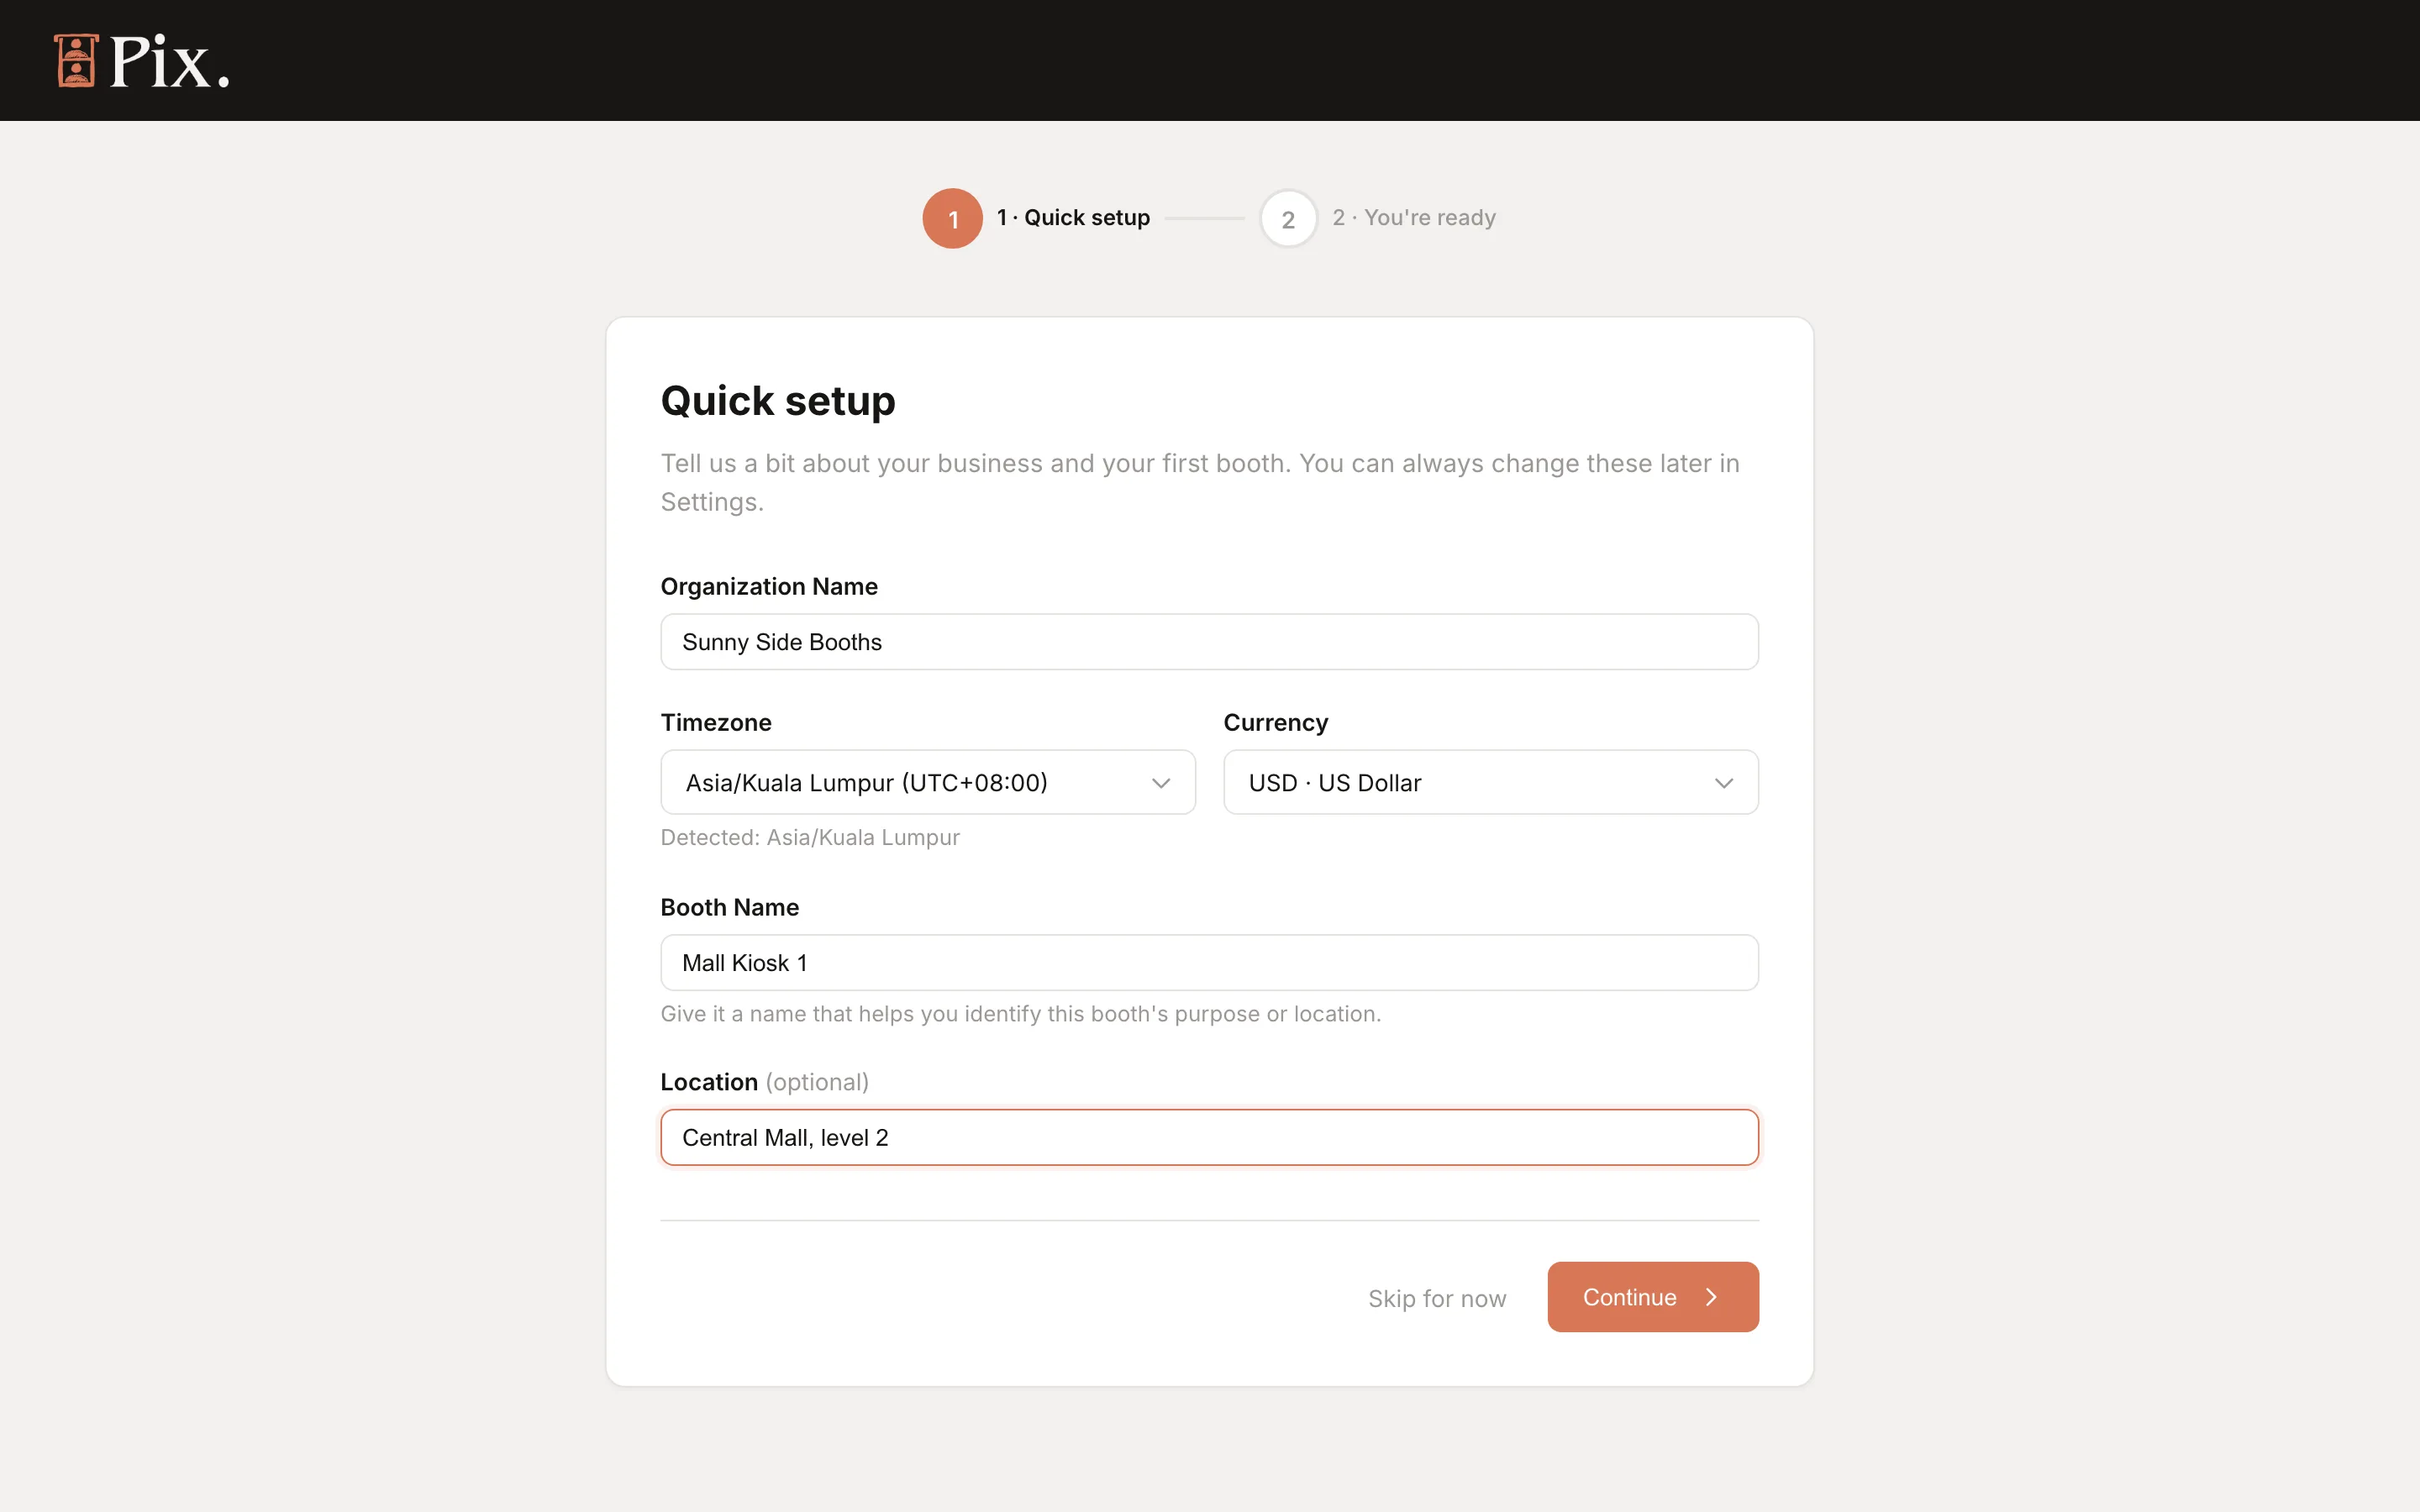Click the Continue button
The height and width of the screenshot is (1512, 2420).
tap(1653, 1297)
